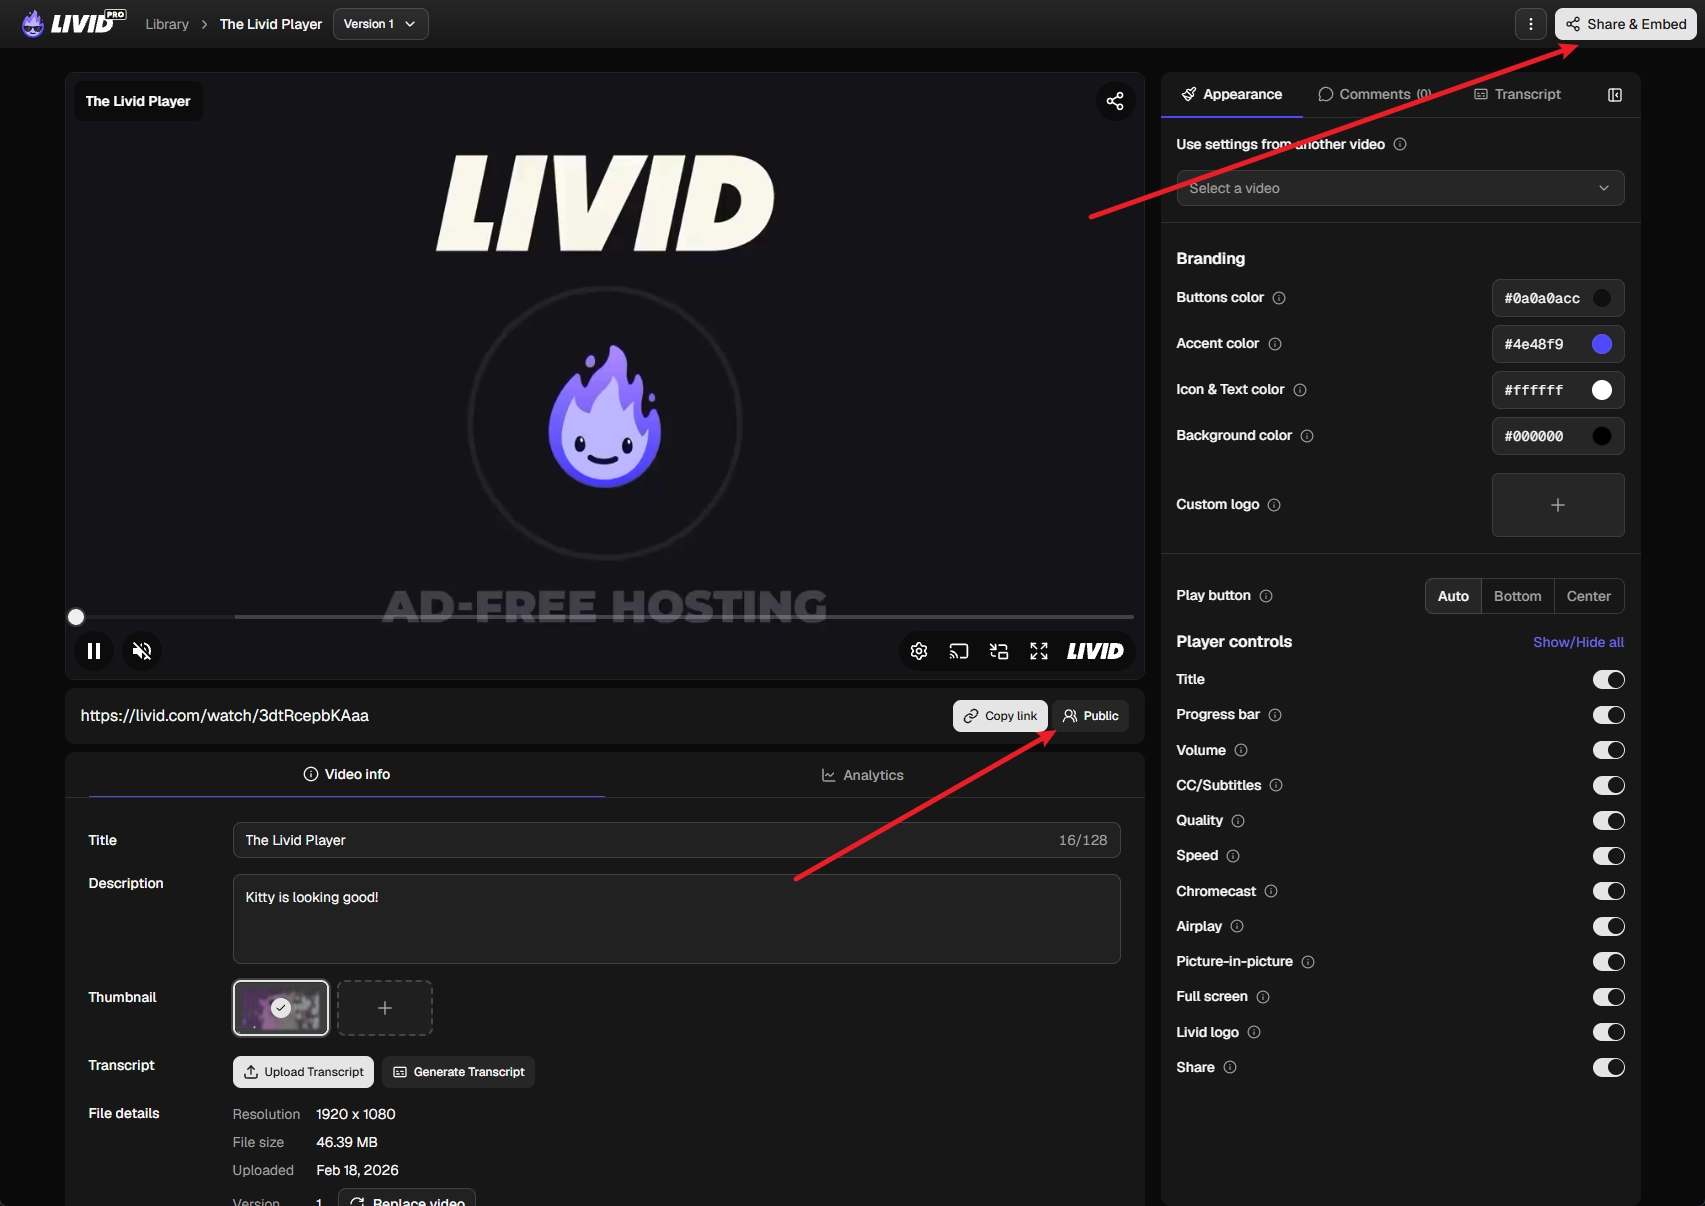1705x1206 pixels.
Task: Click info icon next to Custom logo
Action: [x=1274, y=505]
